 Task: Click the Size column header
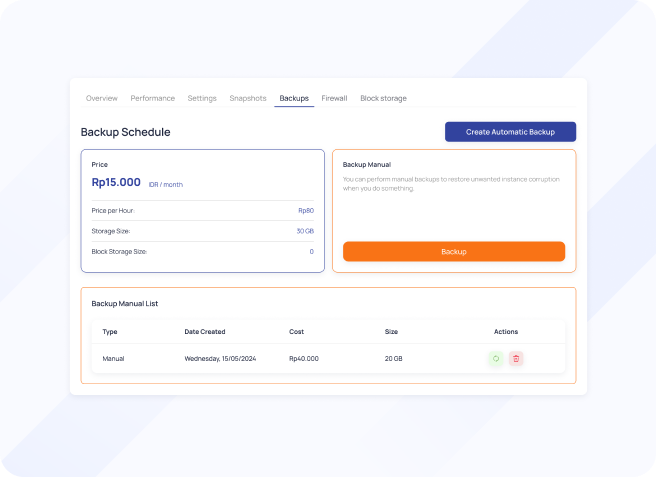click(391, 332)
